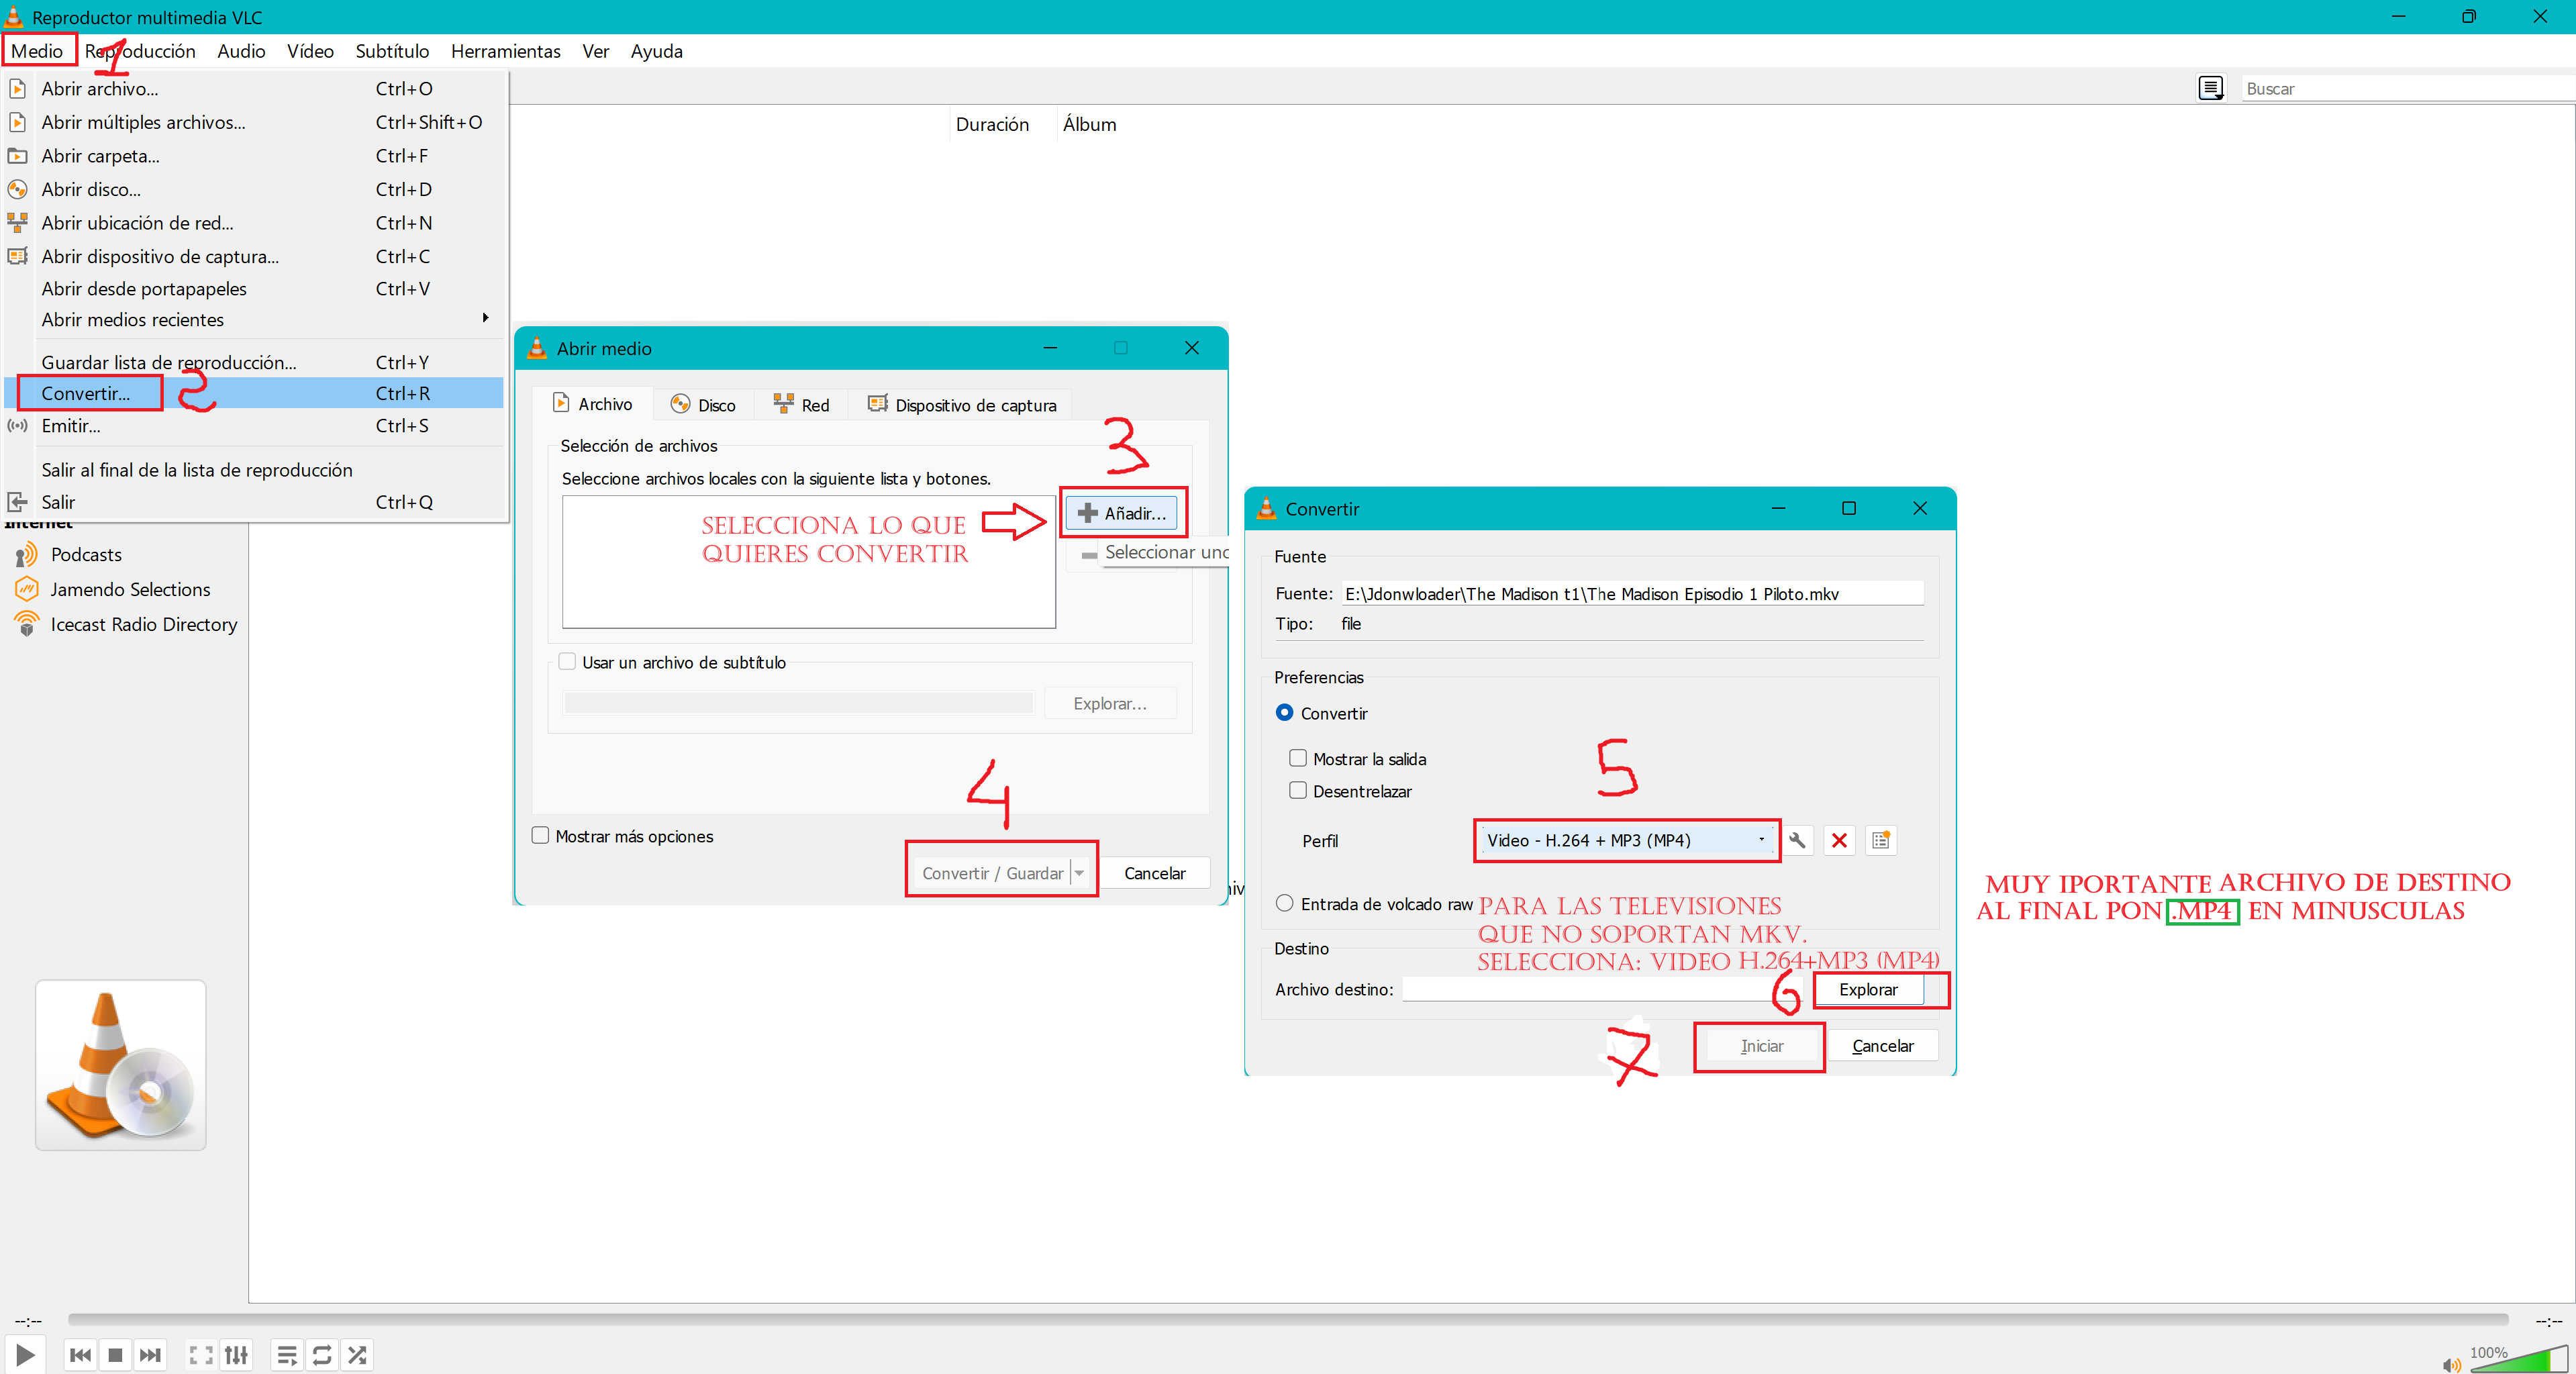Image resolution: width=2576 pixels, height=1374 pixels.
Task: Open the extended settings equalizer icon
Action: (x=236, y=1355)
